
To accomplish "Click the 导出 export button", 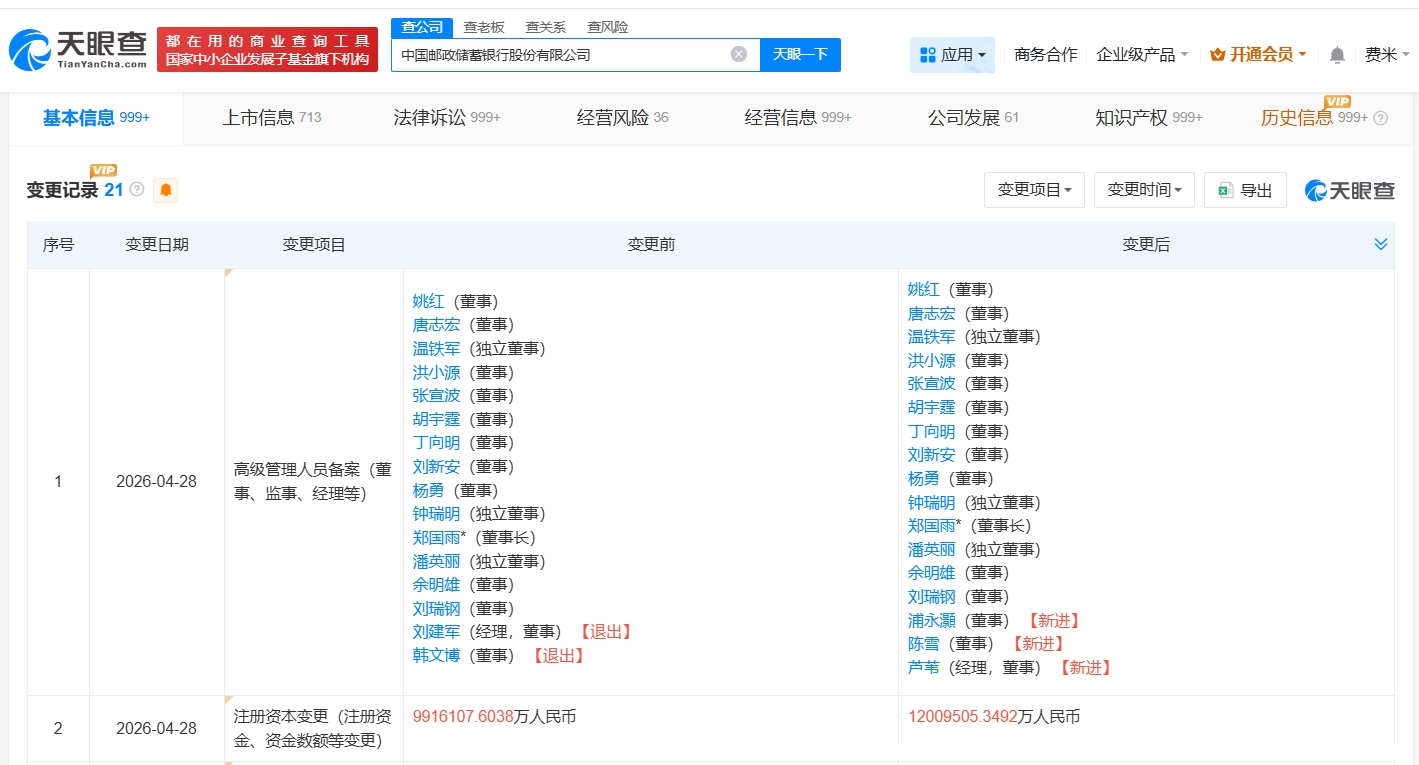I will click(x=1246, y=189).
